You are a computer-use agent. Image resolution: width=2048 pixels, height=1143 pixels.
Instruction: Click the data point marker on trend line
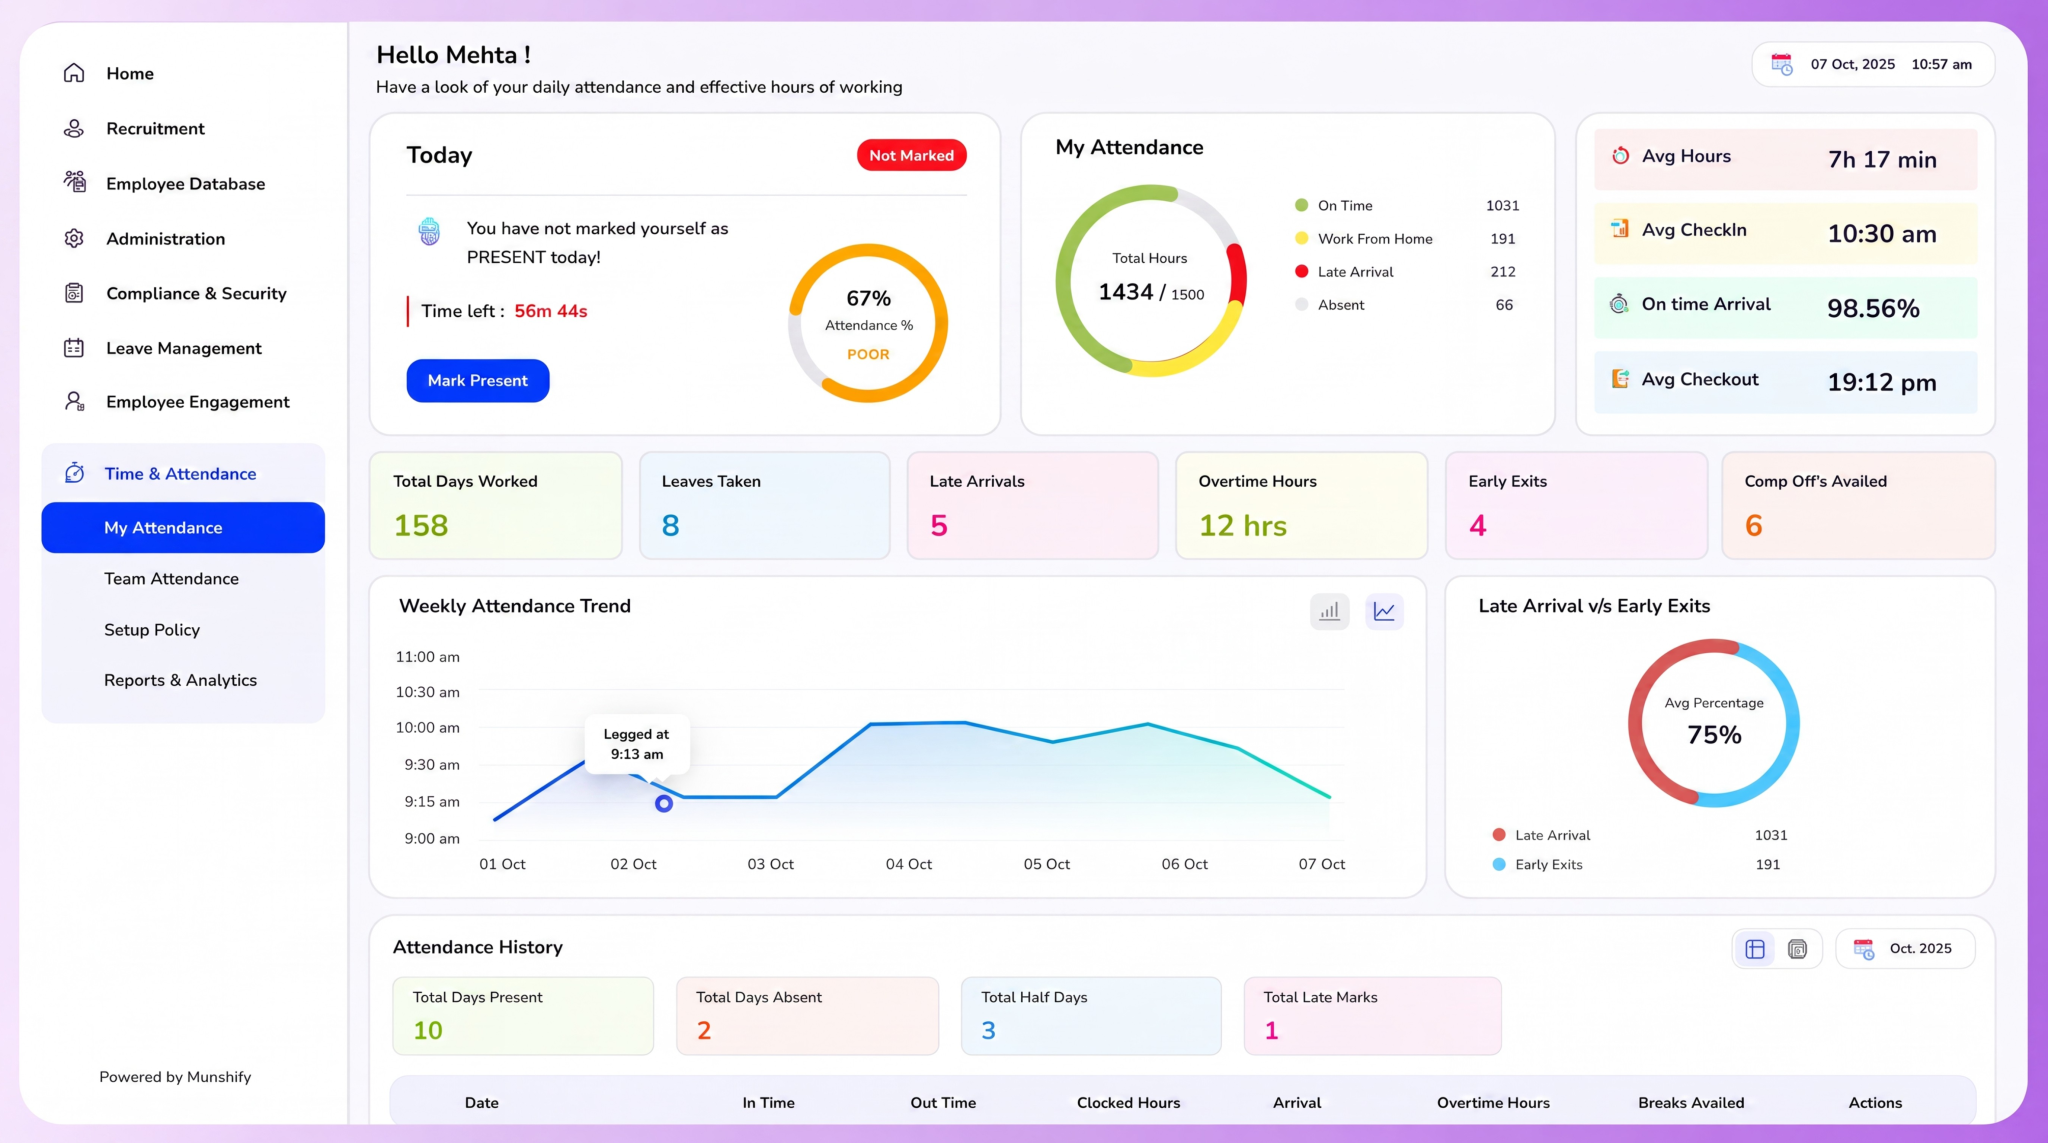[x=663, y=803]
